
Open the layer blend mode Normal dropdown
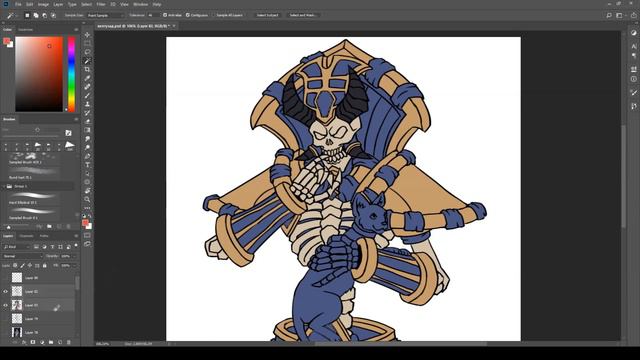tap(22, 256)
